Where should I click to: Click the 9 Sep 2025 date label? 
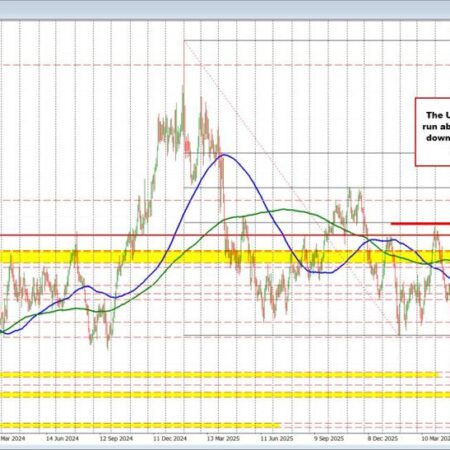point(329,438)
